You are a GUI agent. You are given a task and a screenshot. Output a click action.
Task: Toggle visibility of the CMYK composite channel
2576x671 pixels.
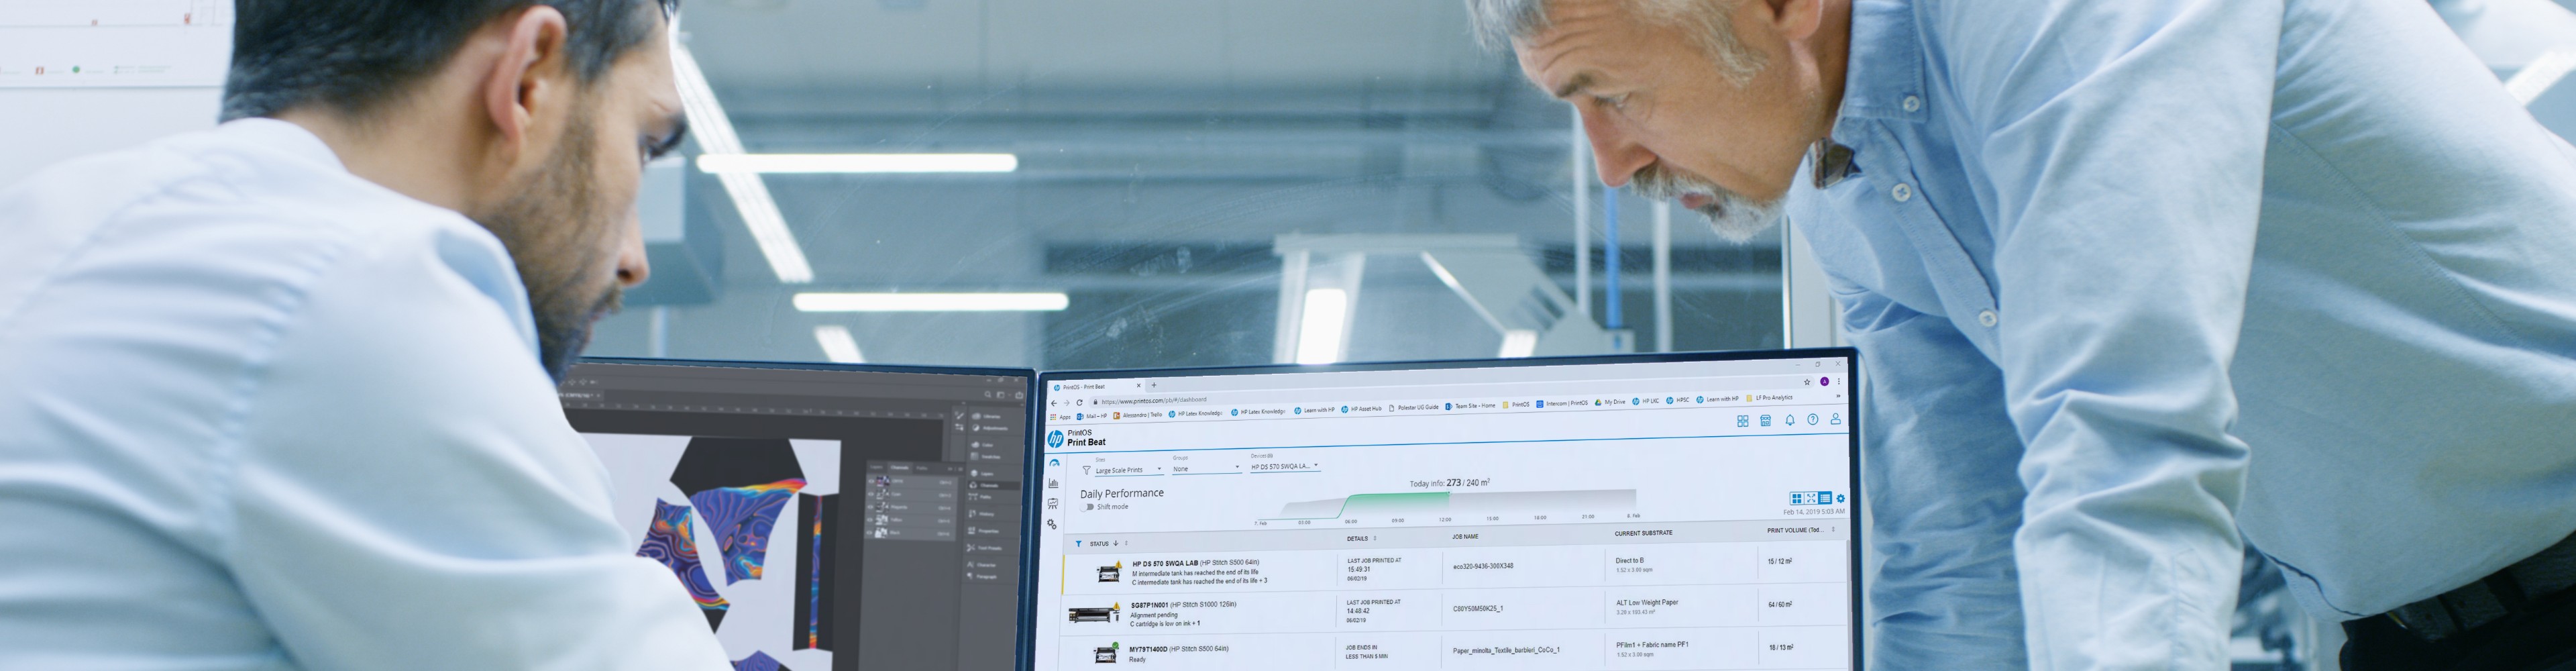tap(871, 481)
